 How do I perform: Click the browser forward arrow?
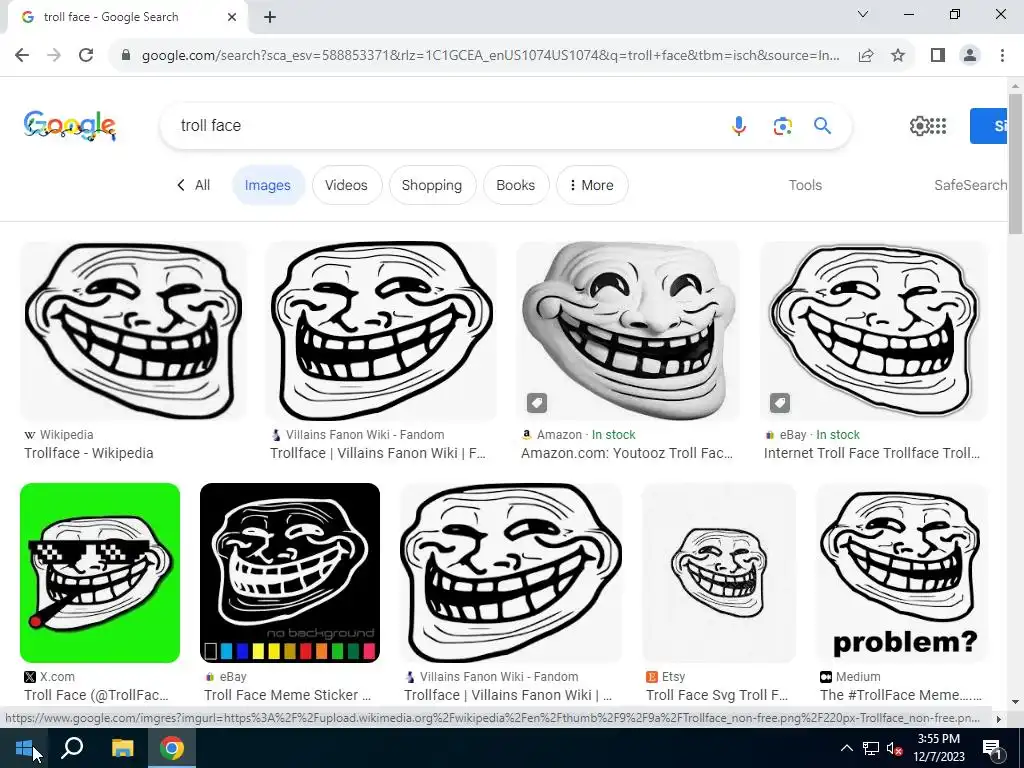54,56
